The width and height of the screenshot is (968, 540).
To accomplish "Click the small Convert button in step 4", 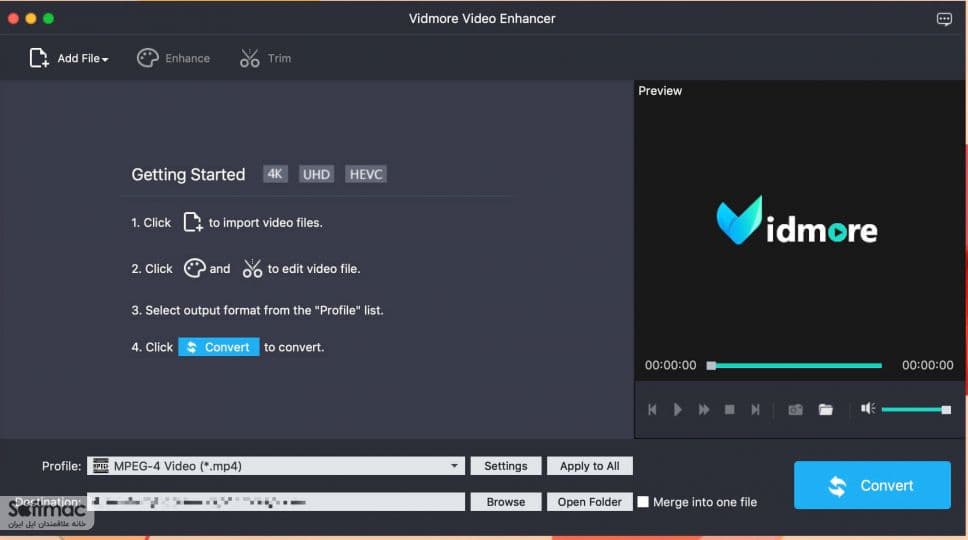I will coord(219,347).
